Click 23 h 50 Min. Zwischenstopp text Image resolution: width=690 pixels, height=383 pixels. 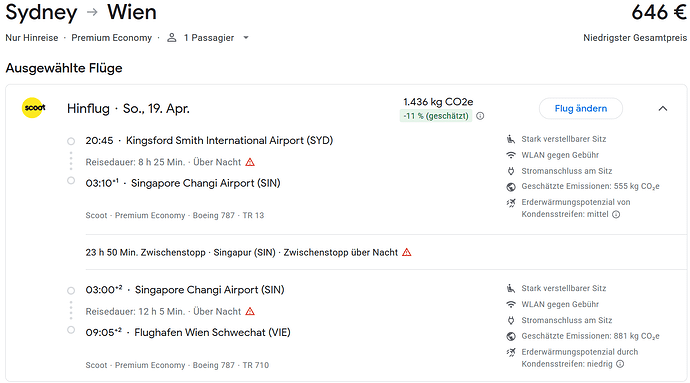(x=145, y=252)
